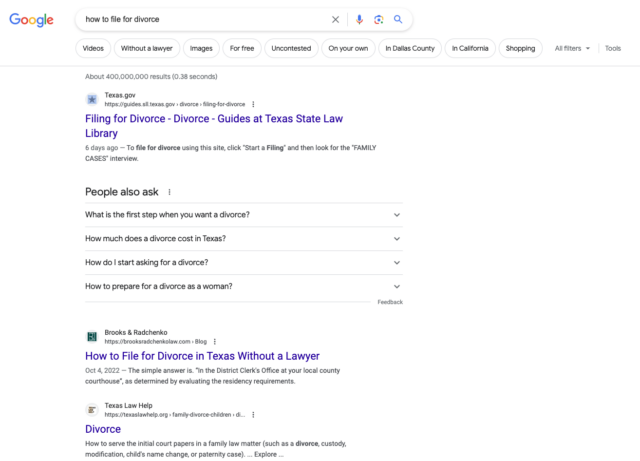
Task: Start voice search with microphone icon
Action: (x=359, y=19)
